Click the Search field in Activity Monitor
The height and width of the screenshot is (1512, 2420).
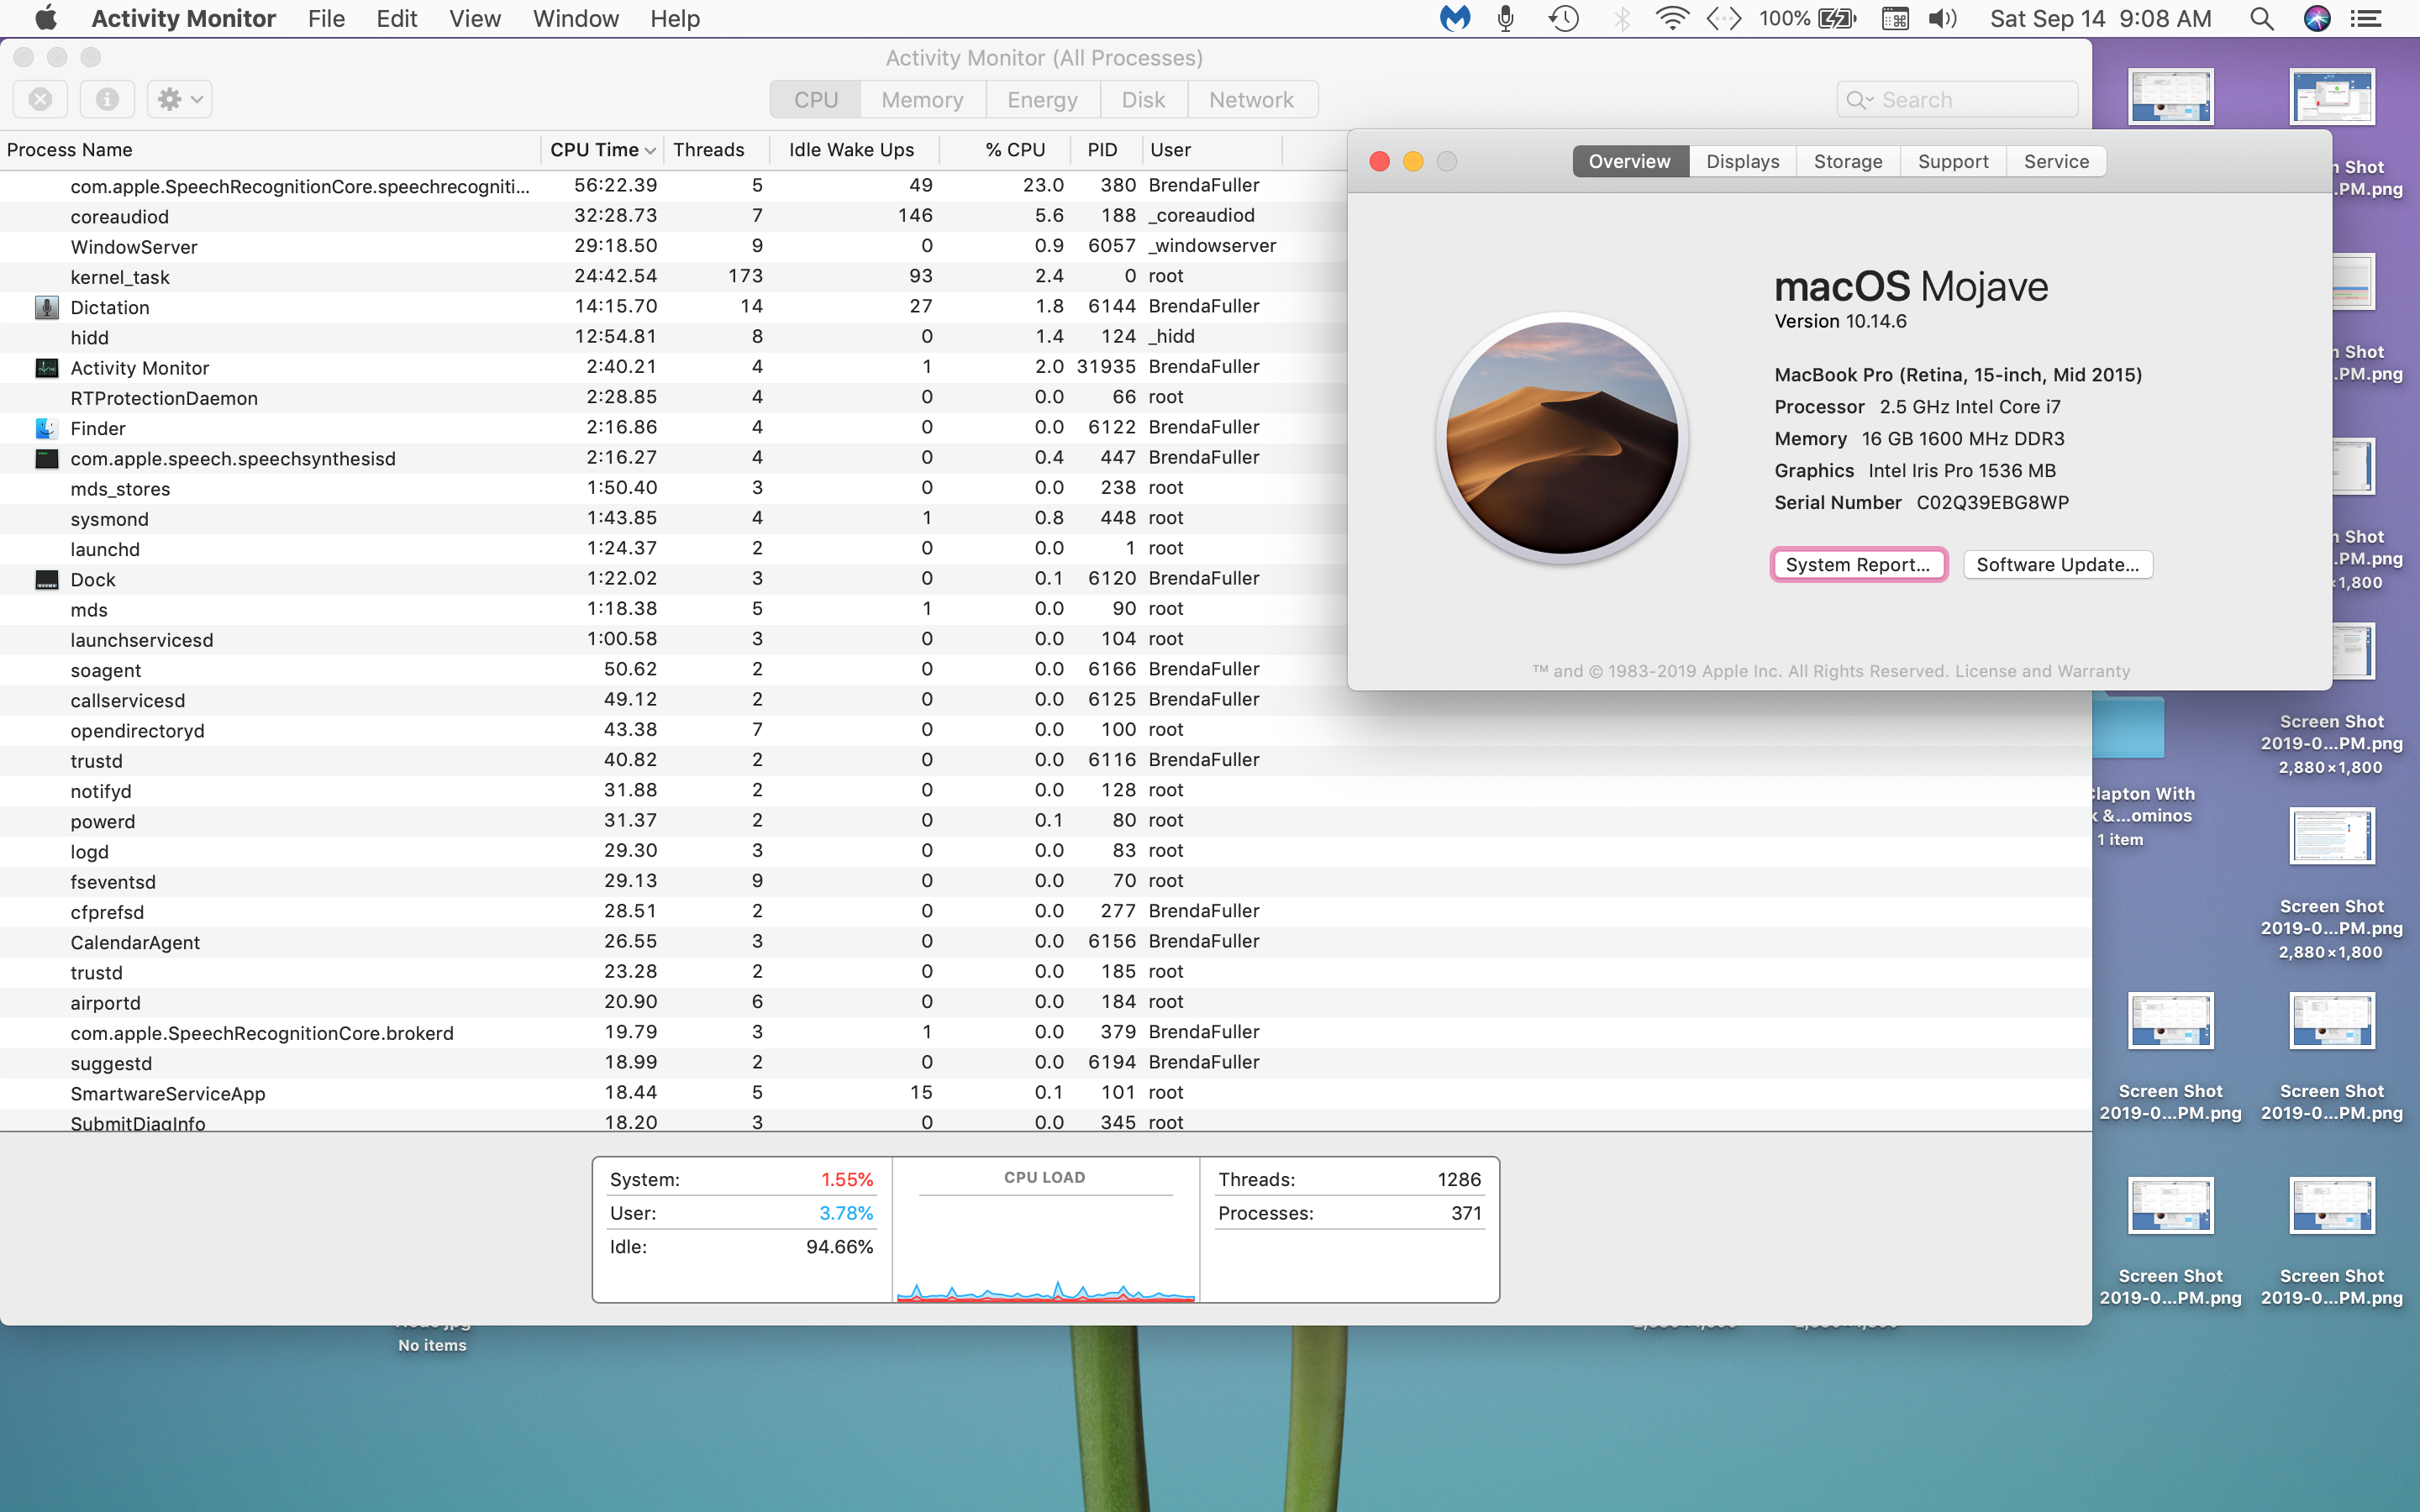[x=1957, y=99]
